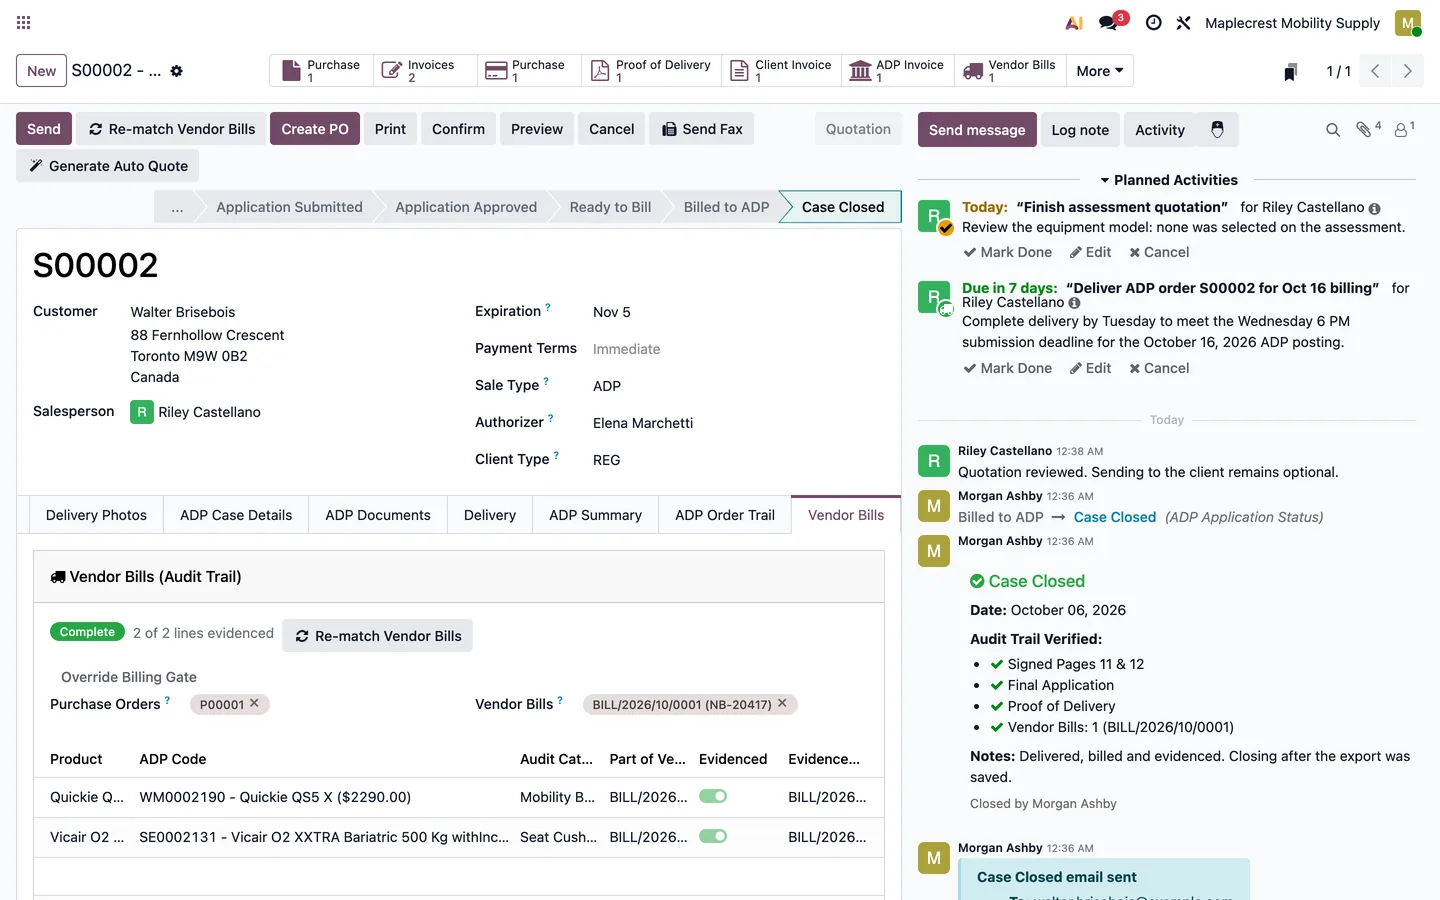Click the Create PO button

[315, 129]
